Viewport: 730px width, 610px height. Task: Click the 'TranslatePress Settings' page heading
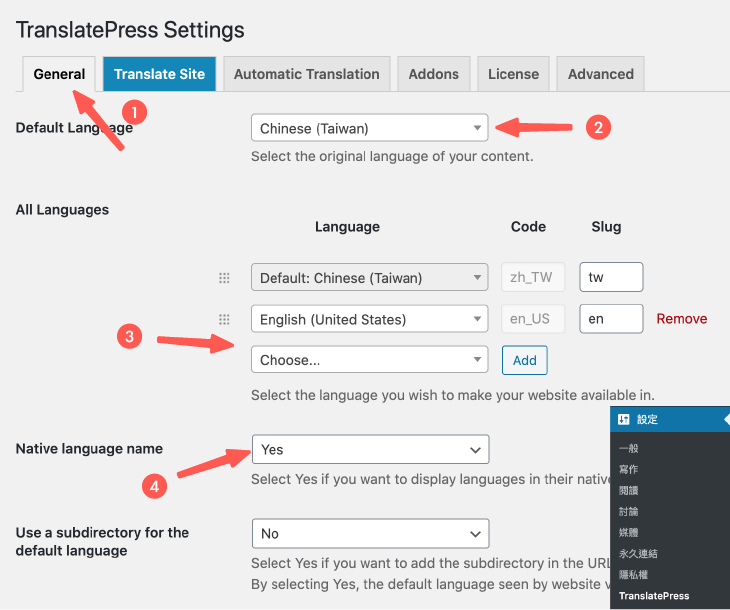point(130,30)
